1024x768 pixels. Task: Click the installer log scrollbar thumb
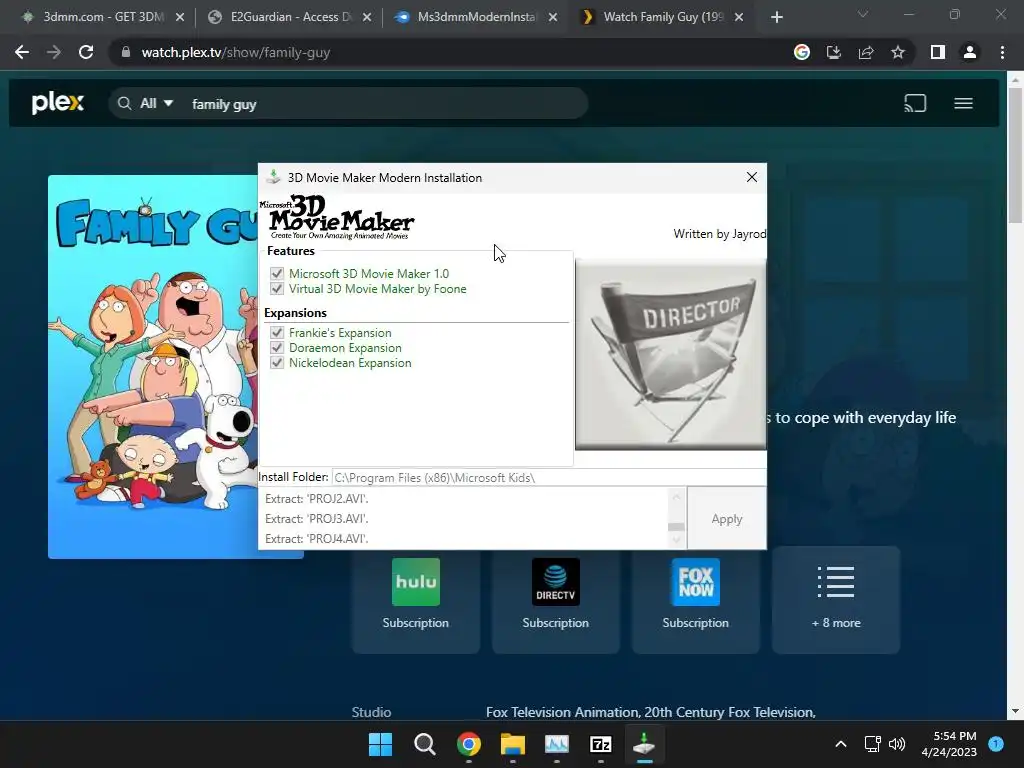676,526
